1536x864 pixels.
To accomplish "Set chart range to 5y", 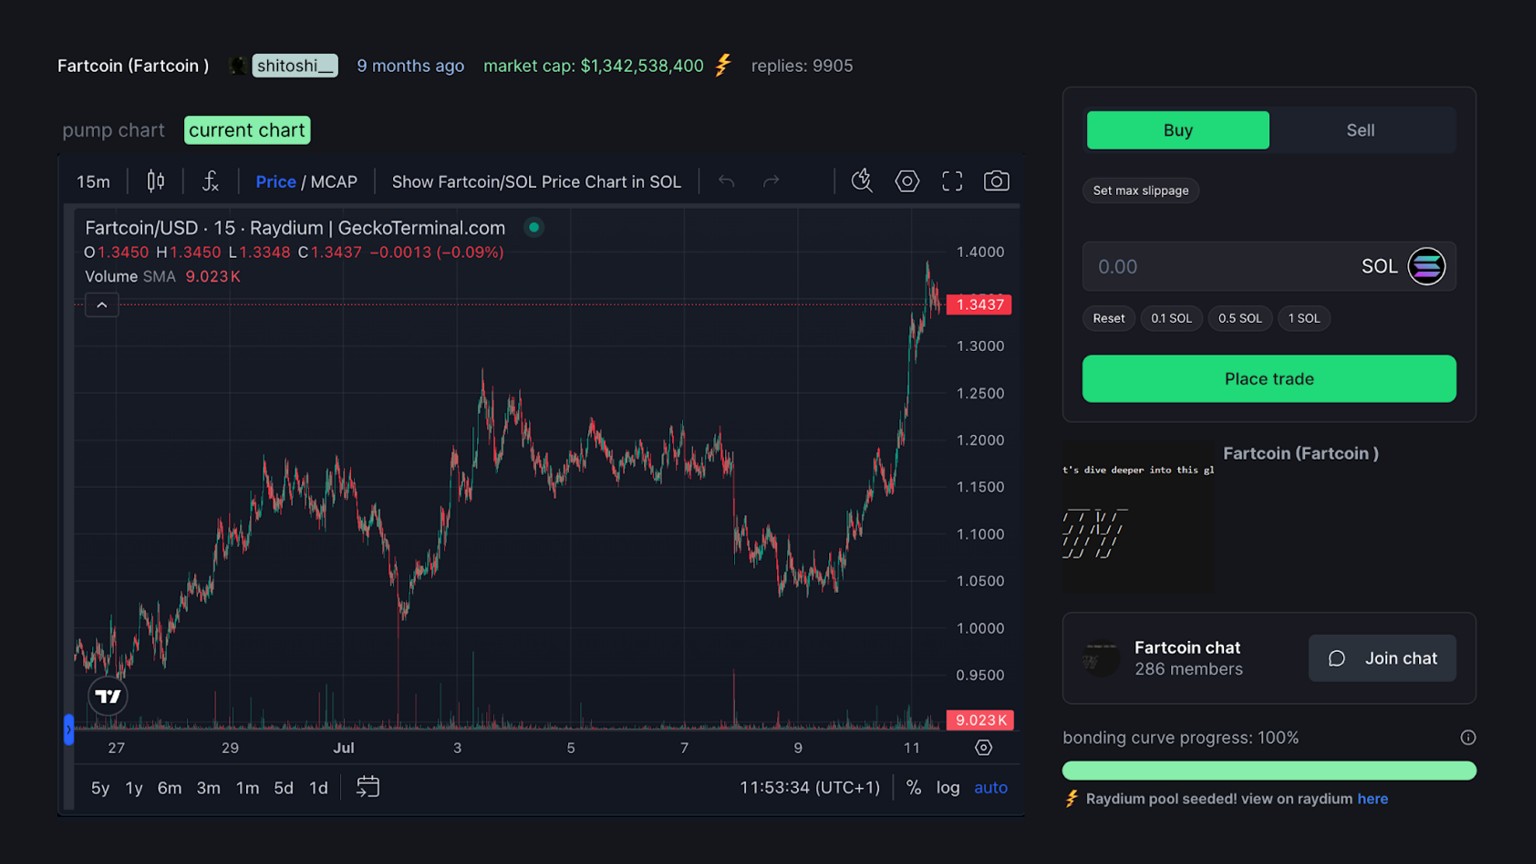I will [100, 788].
